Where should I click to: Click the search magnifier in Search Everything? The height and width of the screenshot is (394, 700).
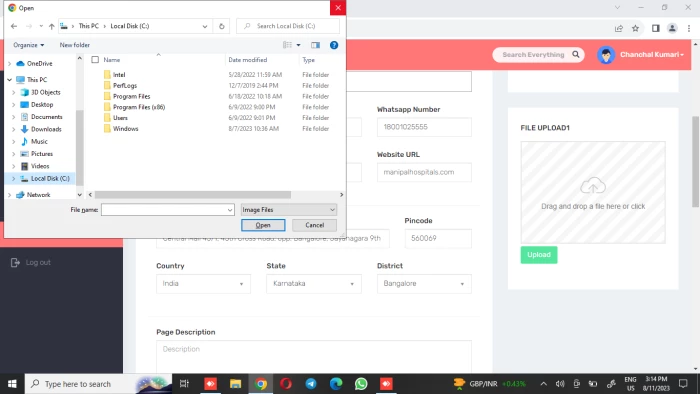(576, 54)
